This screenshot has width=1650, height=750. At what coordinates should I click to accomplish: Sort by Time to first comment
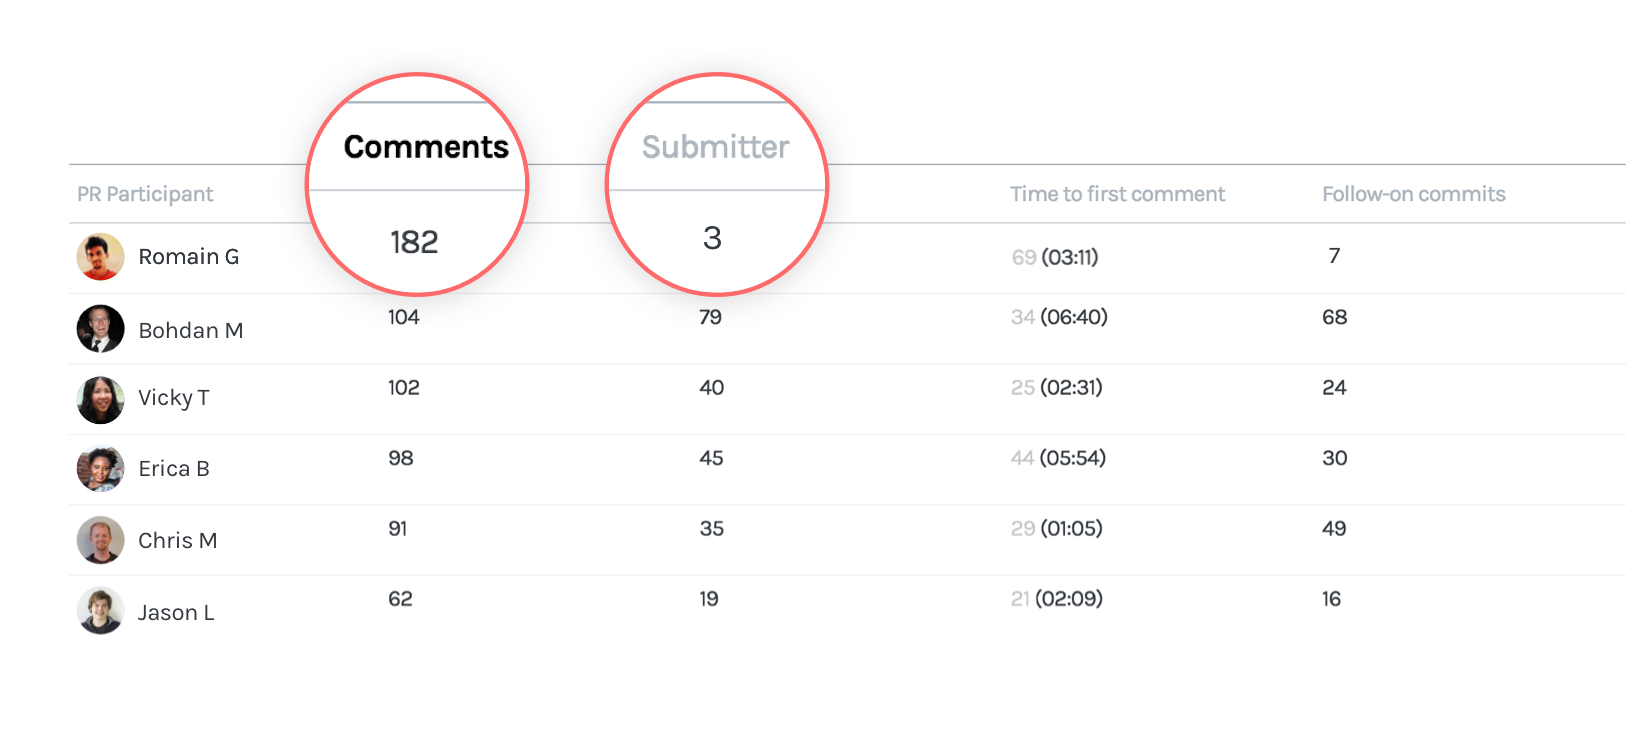coord(1117,194)
